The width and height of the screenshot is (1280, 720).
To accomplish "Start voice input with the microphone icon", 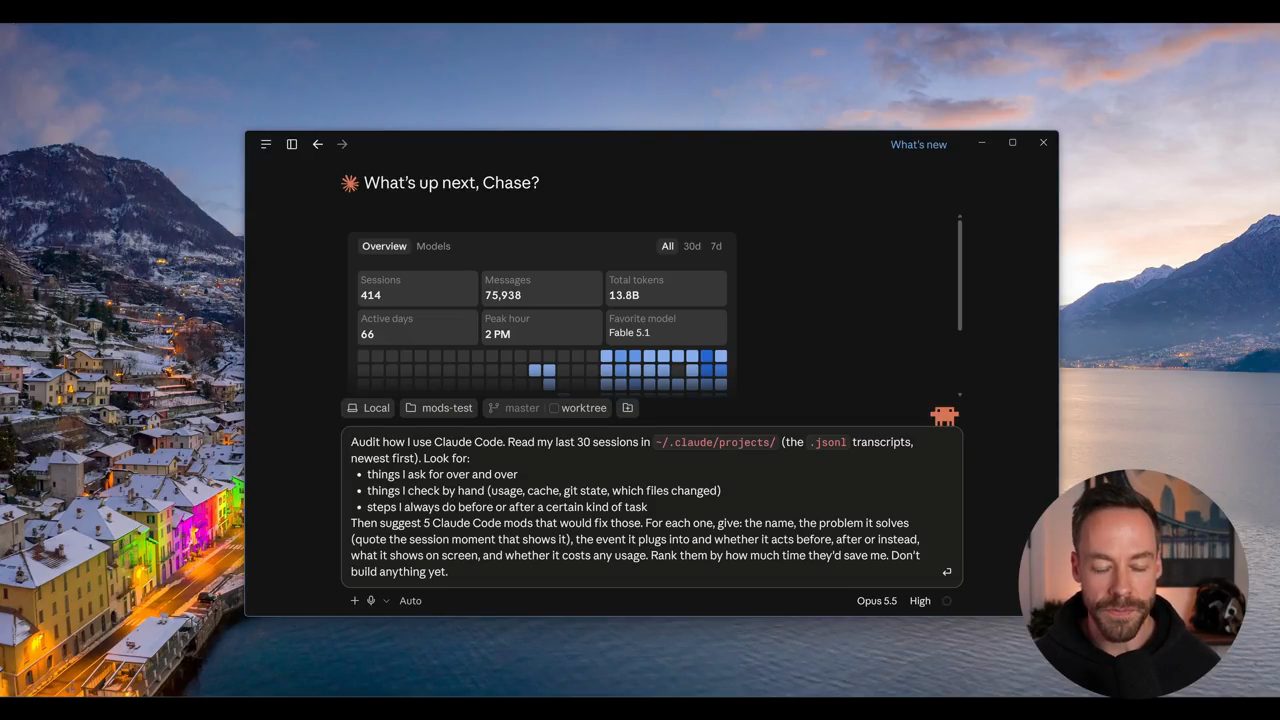I will point(371,601).
